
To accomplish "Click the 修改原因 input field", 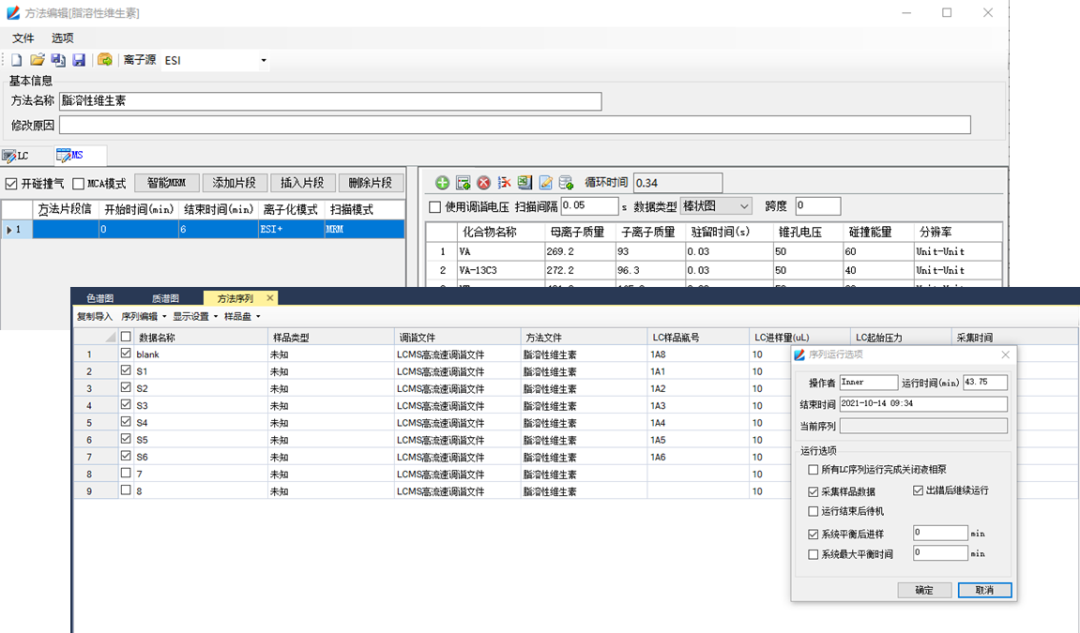I will point(515,125).
